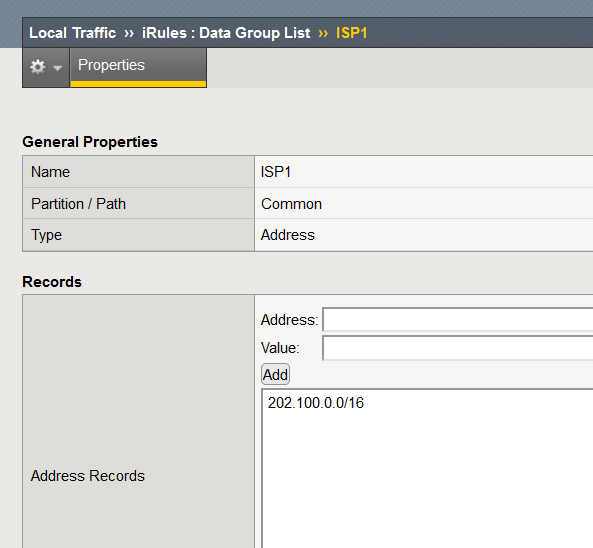Click the Name row label
593x548 pixels.
[50, 172]
